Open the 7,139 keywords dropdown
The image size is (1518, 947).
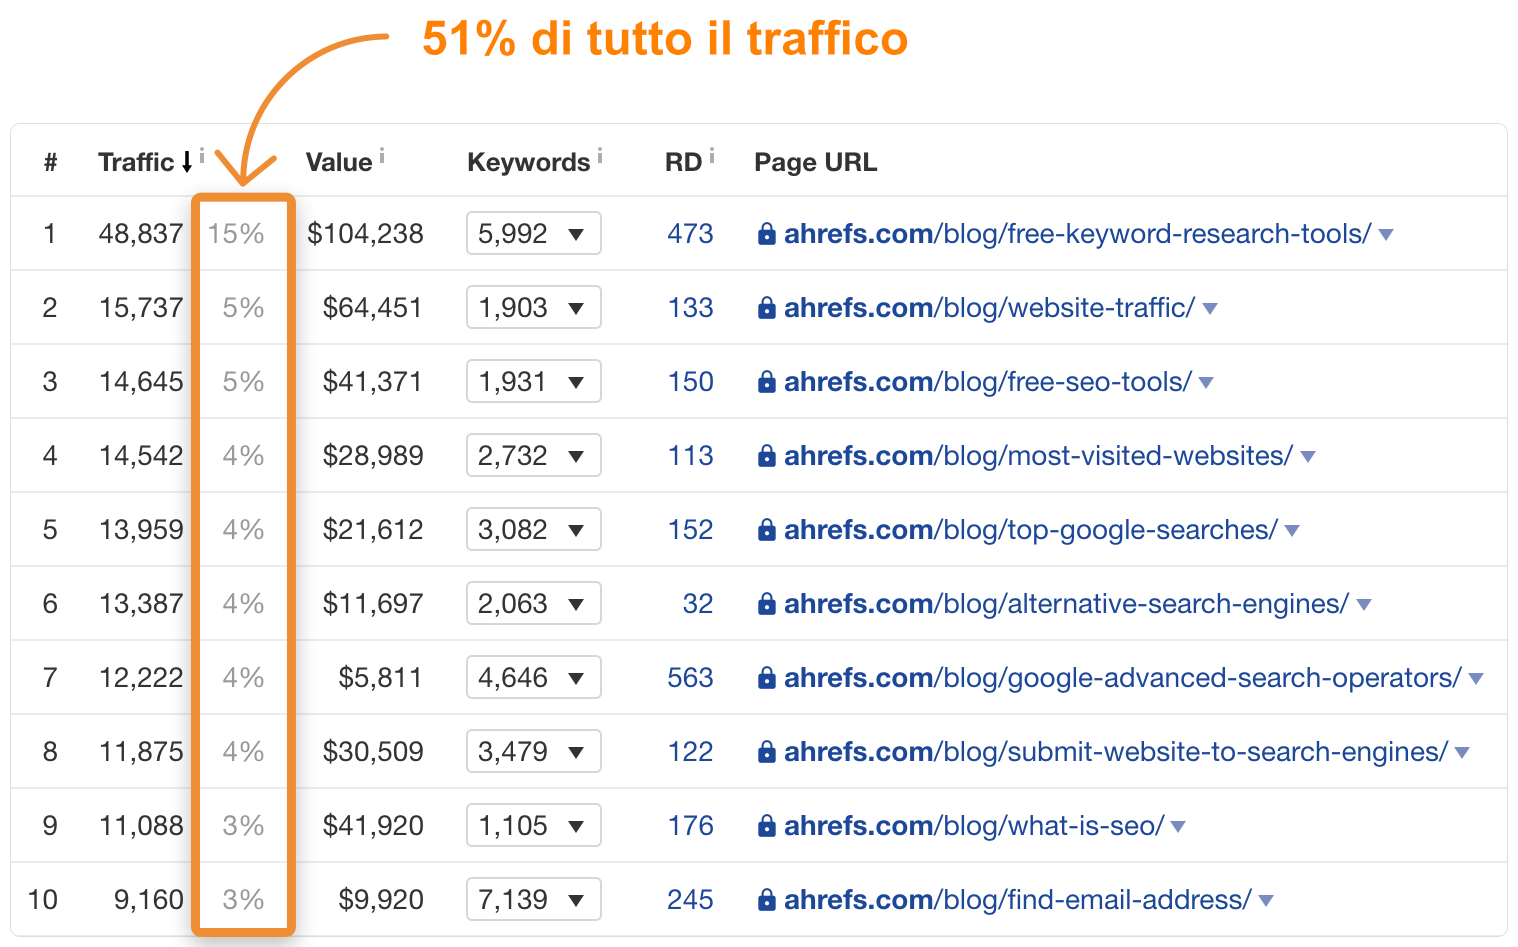point(534,899)
